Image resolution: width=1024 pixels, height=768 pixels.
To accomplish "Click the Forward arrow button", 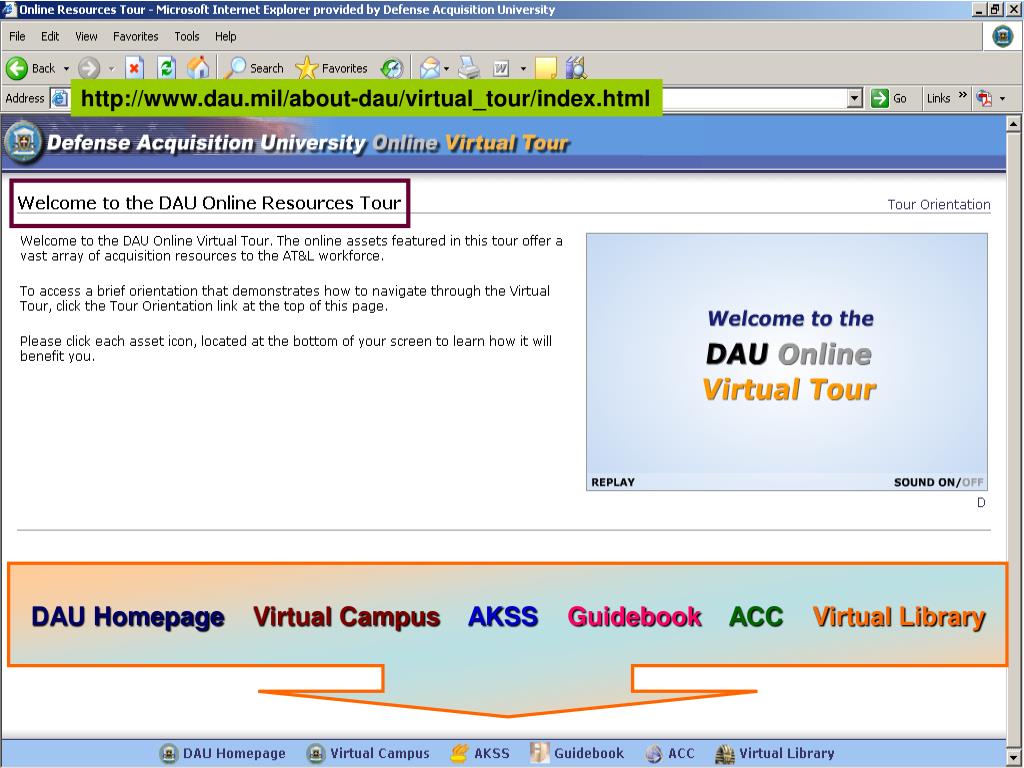I will point(89,68).
